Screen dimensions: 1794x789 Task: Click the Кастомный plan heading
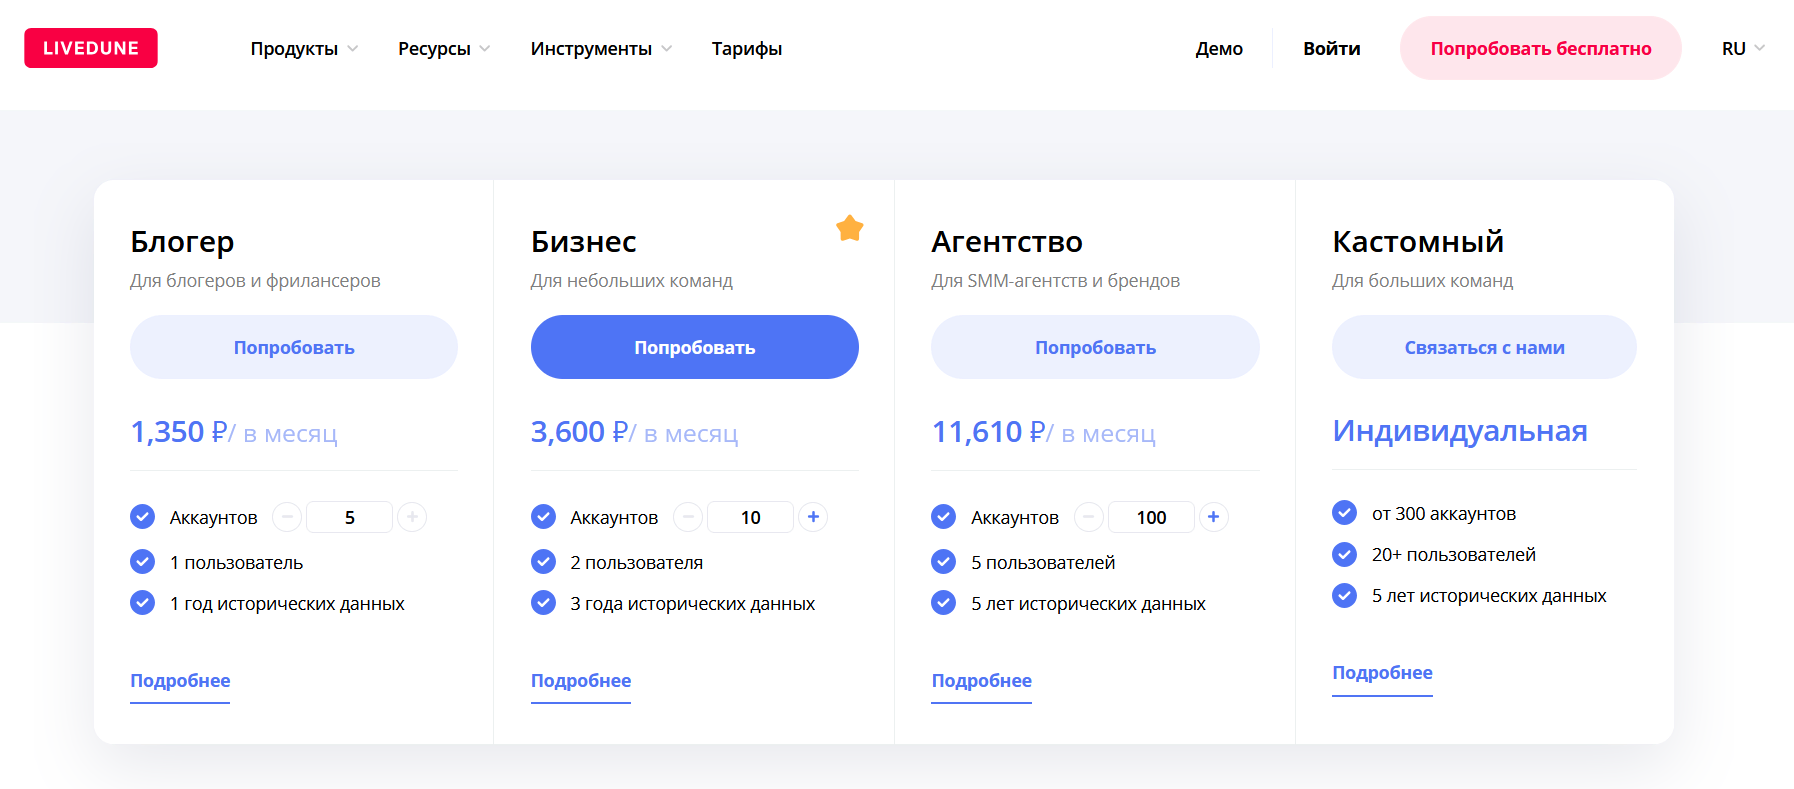1418,242
